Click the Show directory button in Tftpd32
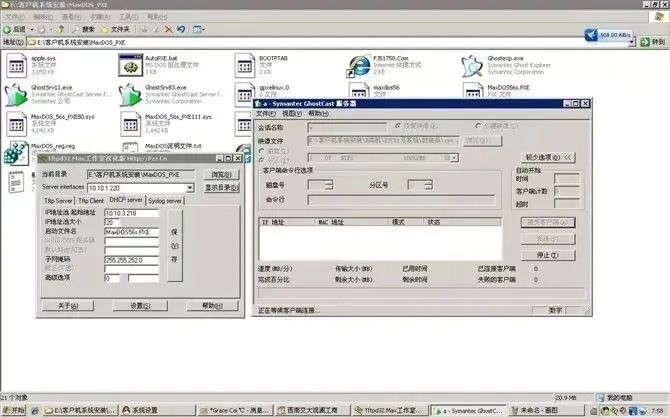Image resolution: width=670 pixels, height=418 pixels. (221, 188)
